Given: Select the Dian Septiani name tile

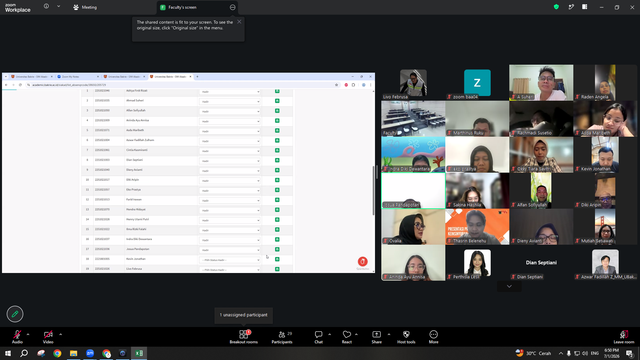Looking at the screenshot, I should [x=541, y=262].
